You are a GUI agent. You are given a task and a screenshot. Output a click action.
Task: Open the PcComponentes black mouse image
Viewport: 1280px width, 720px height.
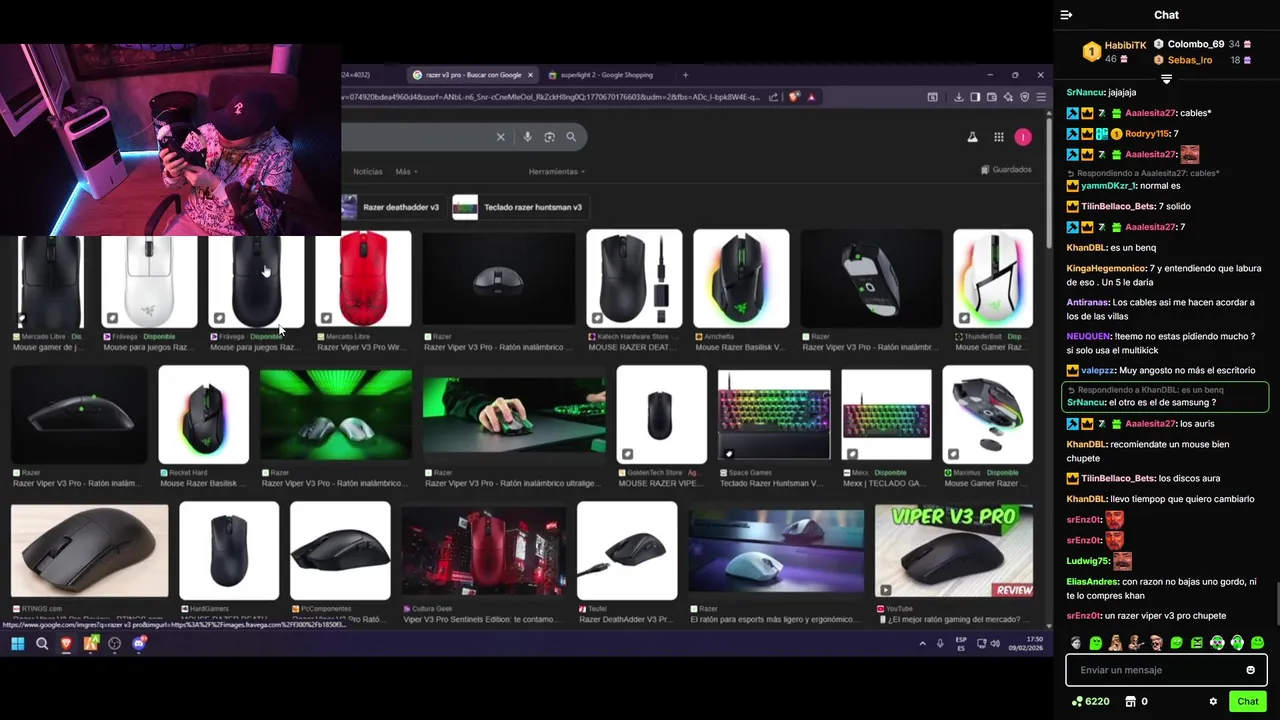point(340,551)
